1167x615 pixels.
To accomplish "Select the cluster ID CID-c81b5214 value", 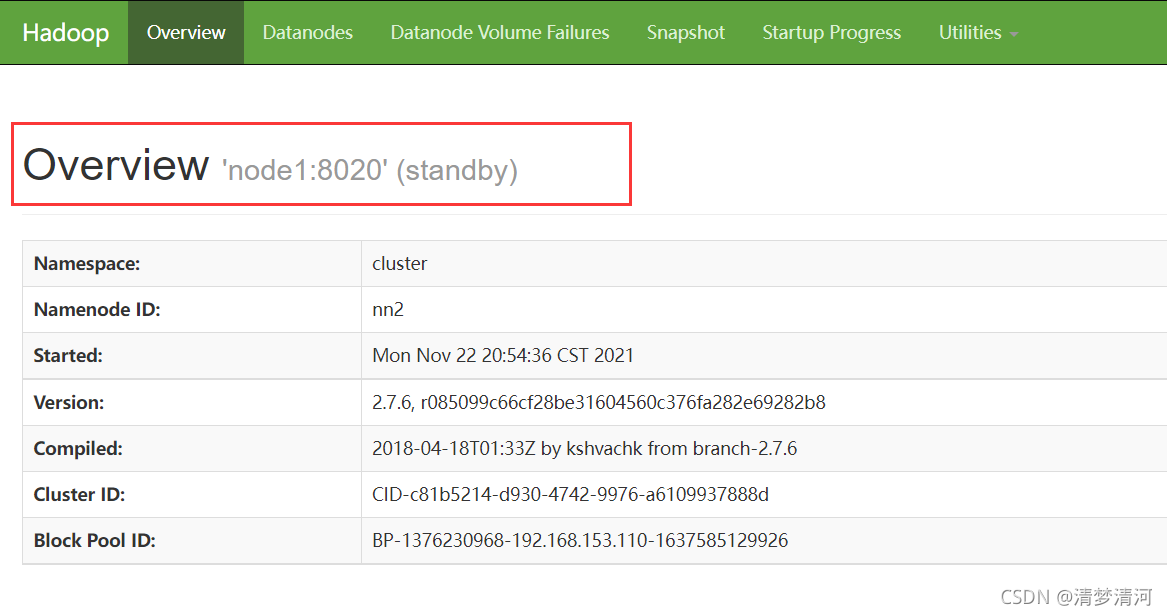I will coord(570,494).
